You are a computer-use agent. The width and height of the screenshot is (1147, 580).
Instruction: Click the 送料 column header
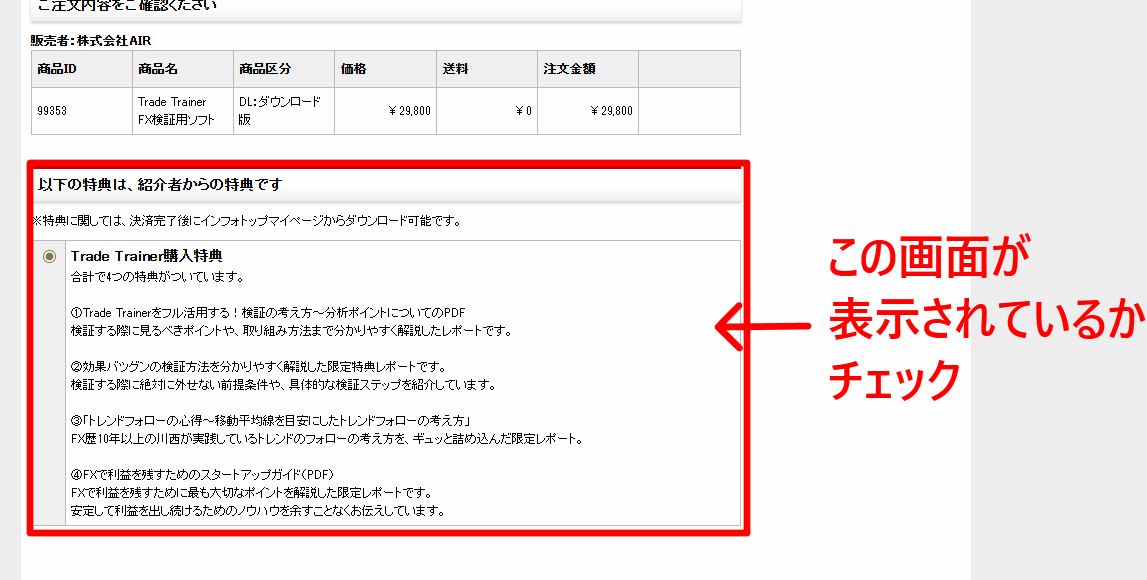[487, 69]
